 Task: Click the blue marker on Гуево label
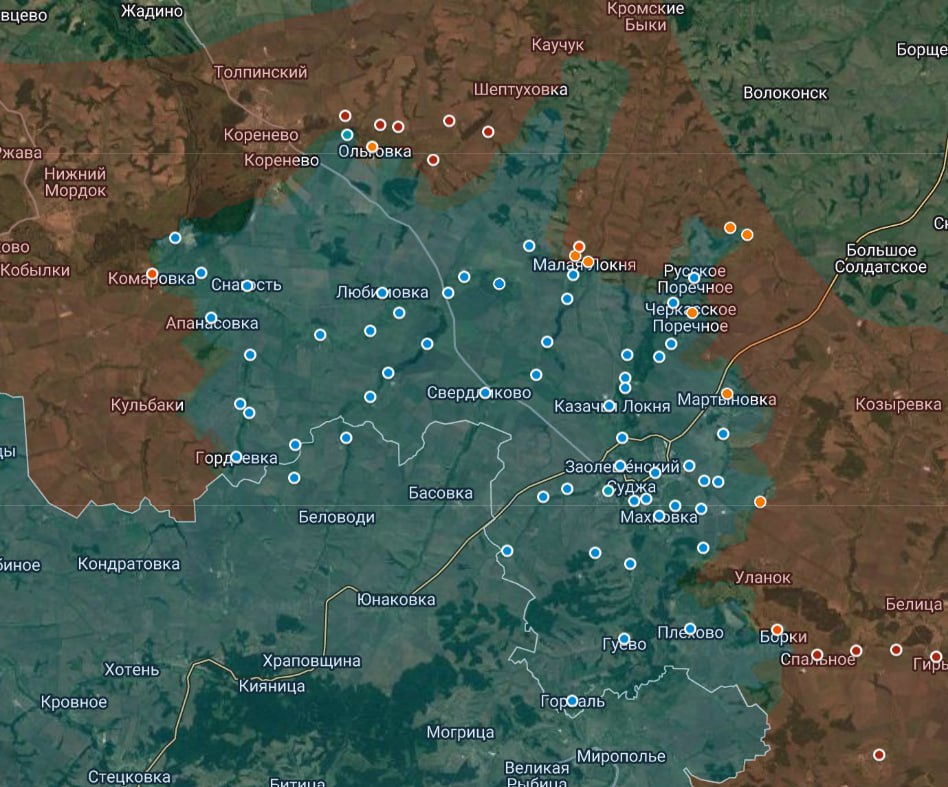(x=624, y=639)
